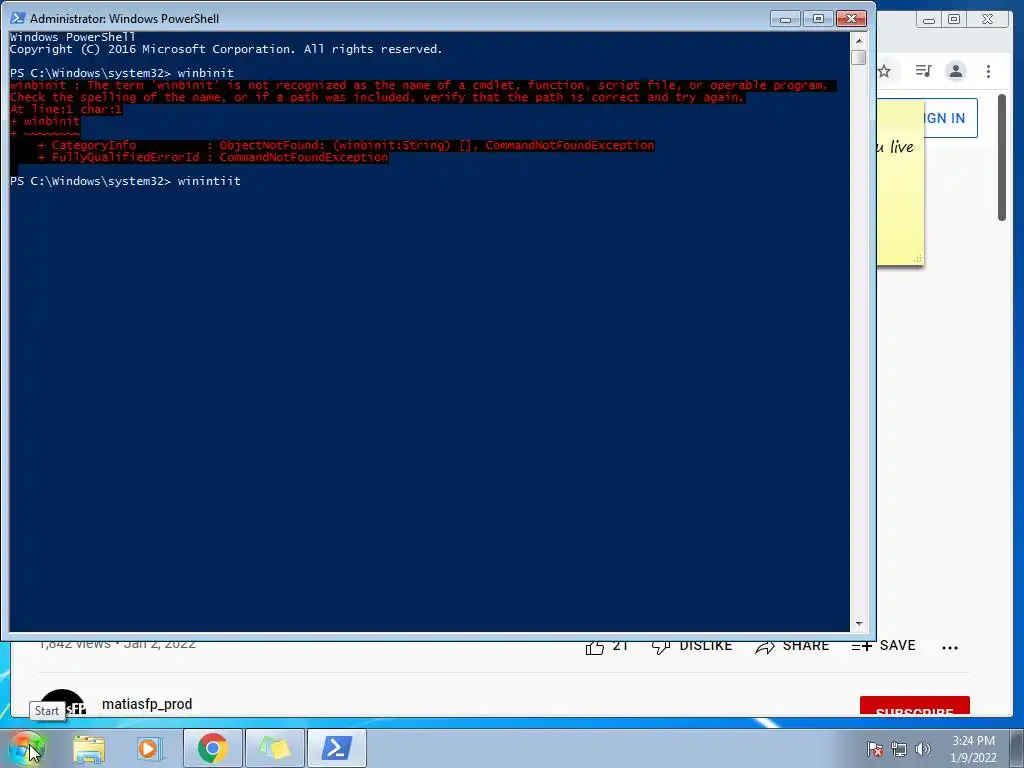Open the volume speaker icon
Viewport: 1024px width, 768px height.
point(923,749)
